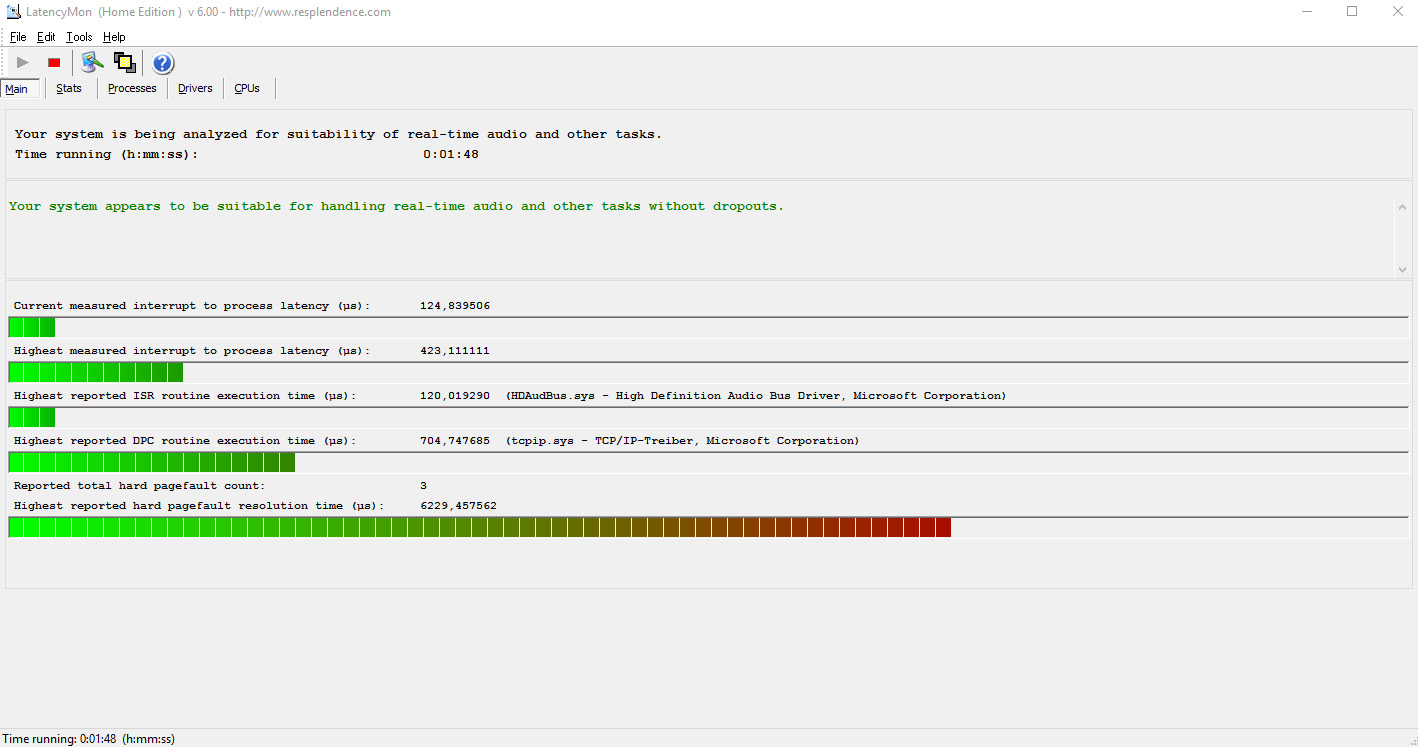Click the hard pagefault count value 3
This screenshot has width=1418, height=747.
(x=423, y=486)
